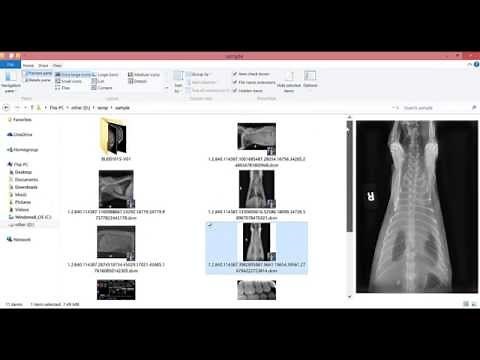The height and width of the screenshot is (360, 480).
Task: Open Documents in navigation pane
Action: 24,180
